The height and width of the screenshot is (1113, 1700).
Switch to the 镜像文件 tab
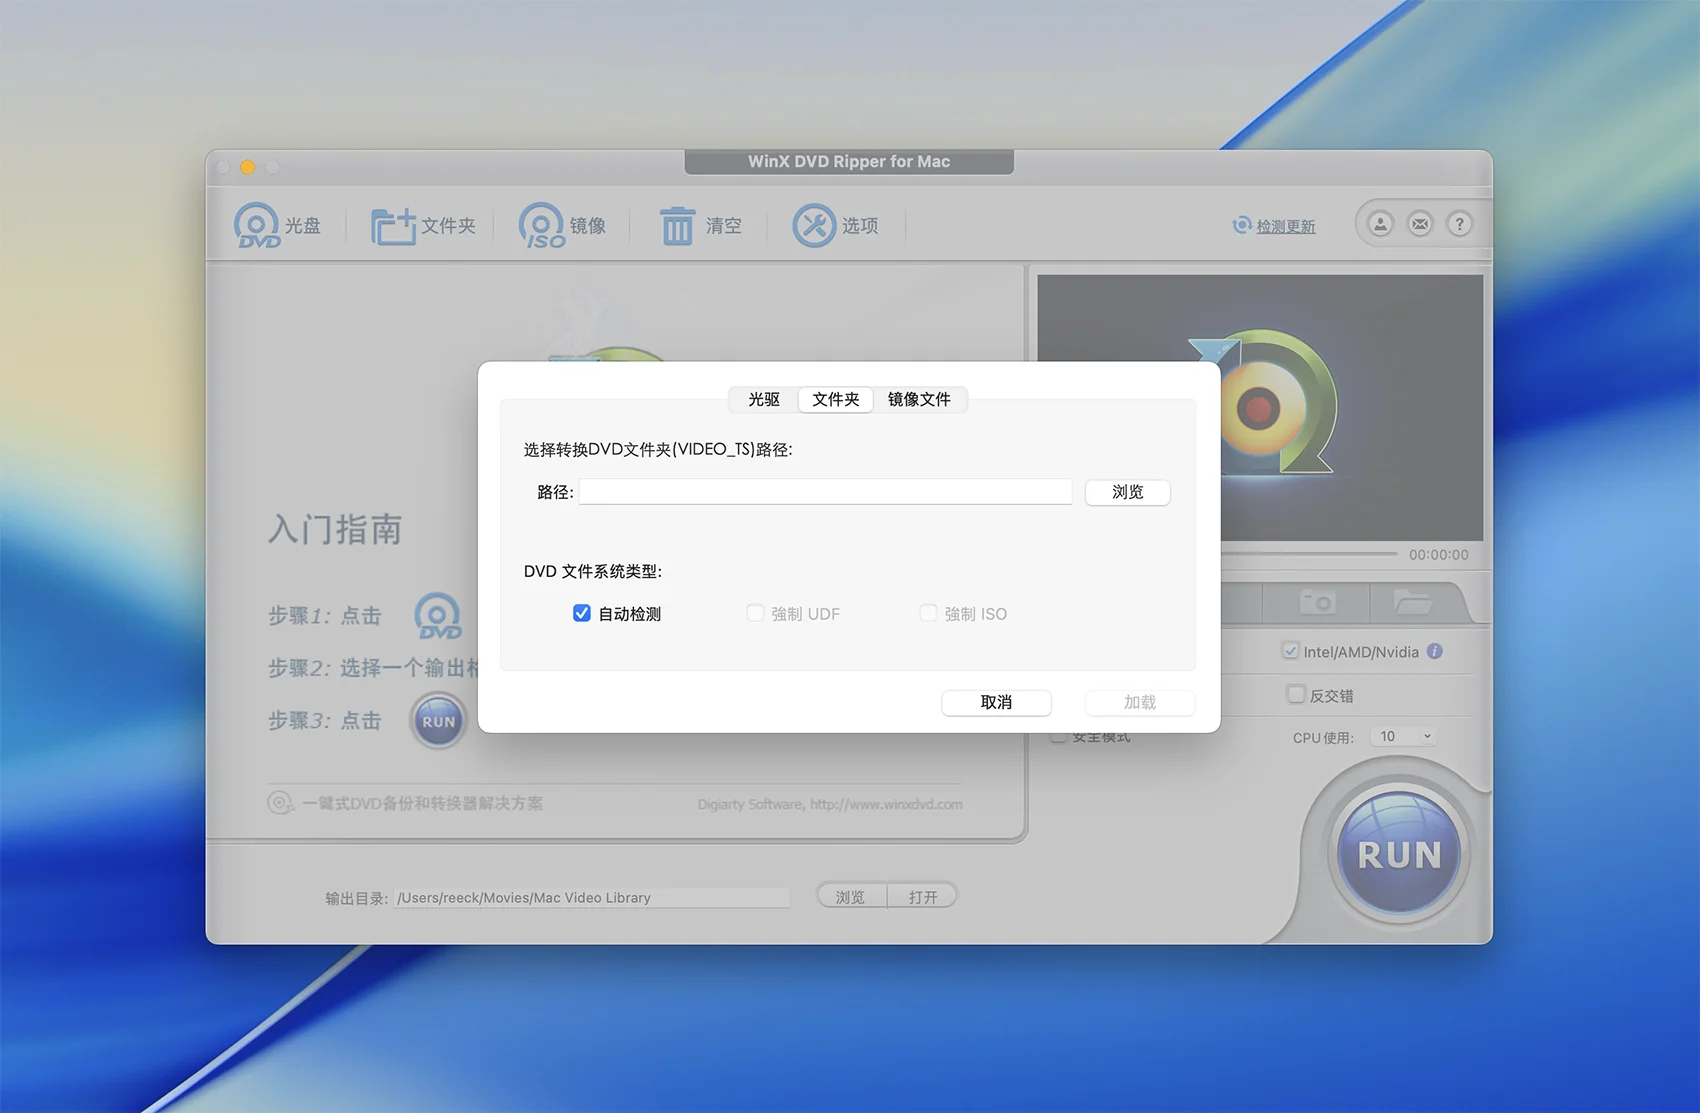(x=919, y=399)
